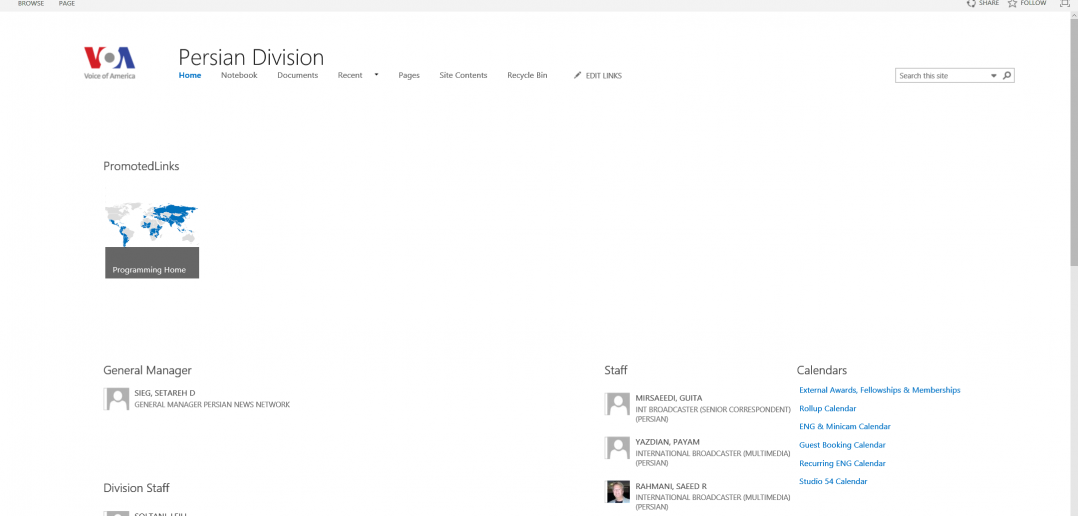Image resolution: width=1078 pixels, height=516 pixels.
Task: Click the PromotedLinks web part heading
Action: click(x=141, y=166)
